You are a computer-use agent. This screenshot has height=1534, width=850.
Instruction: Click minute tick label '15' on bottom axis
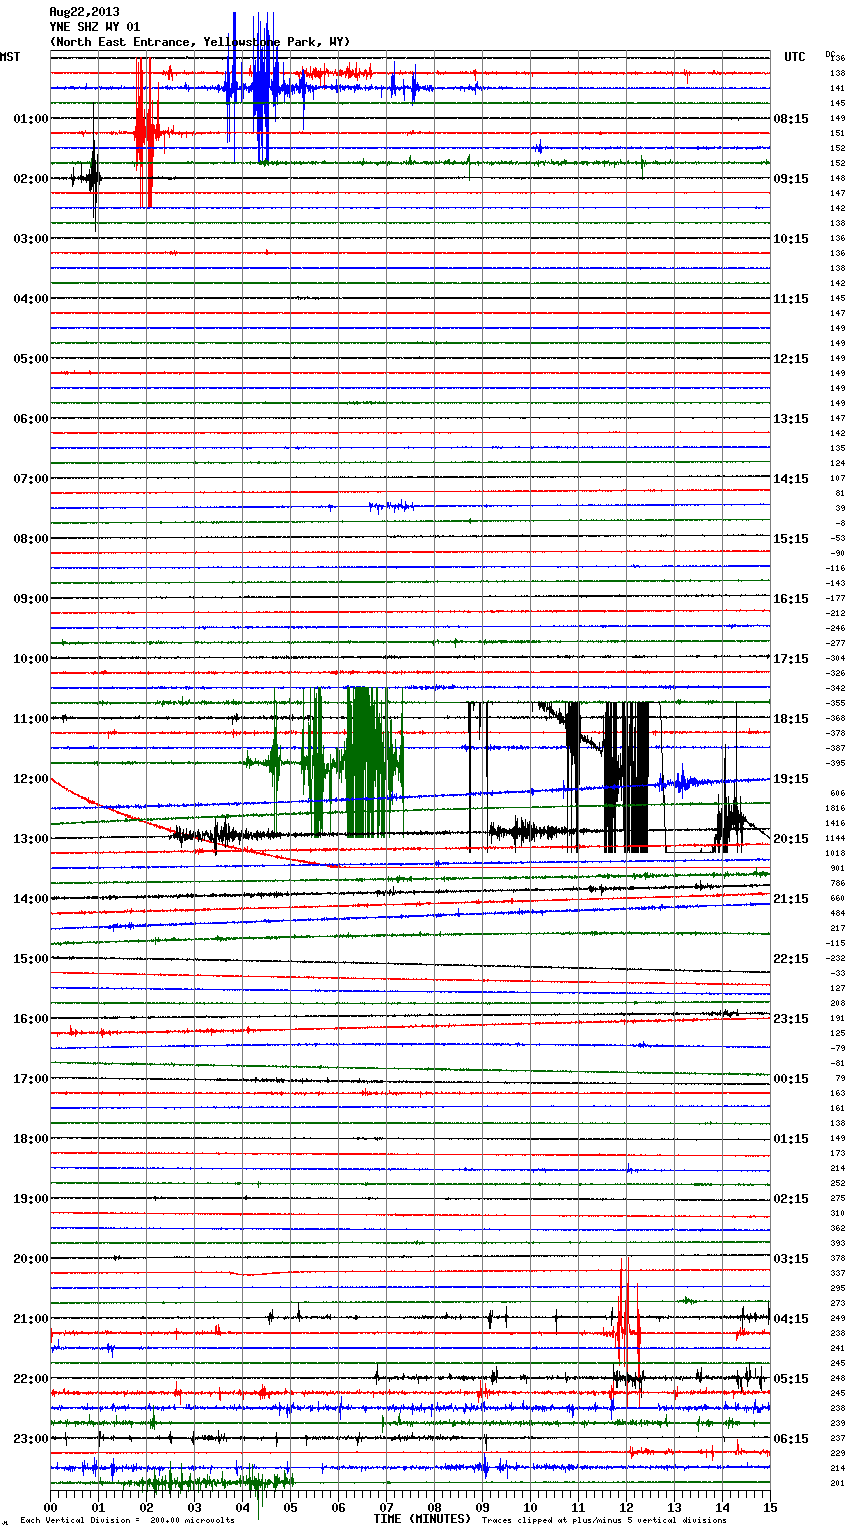770,1508
